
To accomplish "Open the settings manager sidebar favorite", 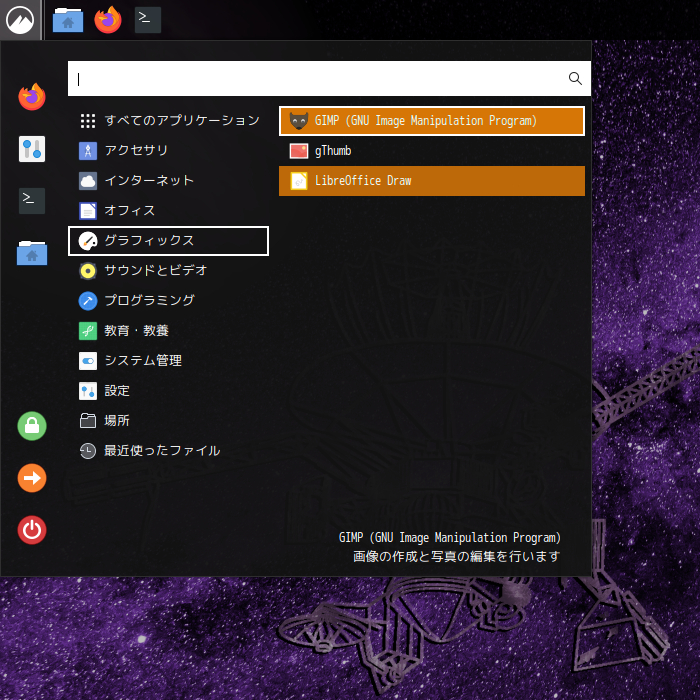I will 32,149.
